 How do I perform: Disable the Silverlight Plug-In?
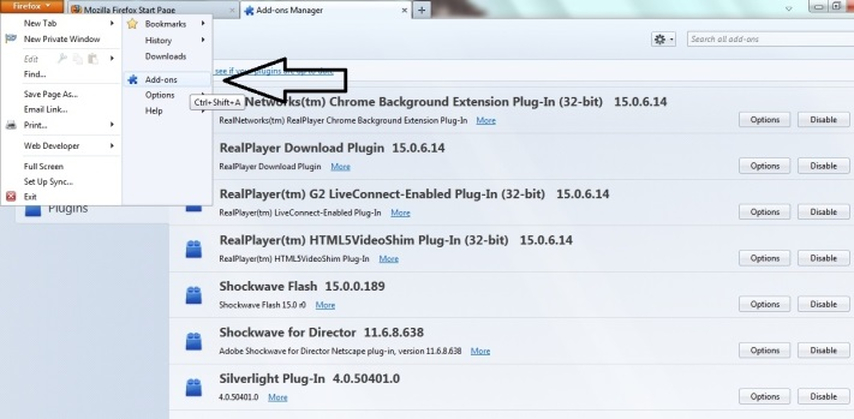(824, 397)
